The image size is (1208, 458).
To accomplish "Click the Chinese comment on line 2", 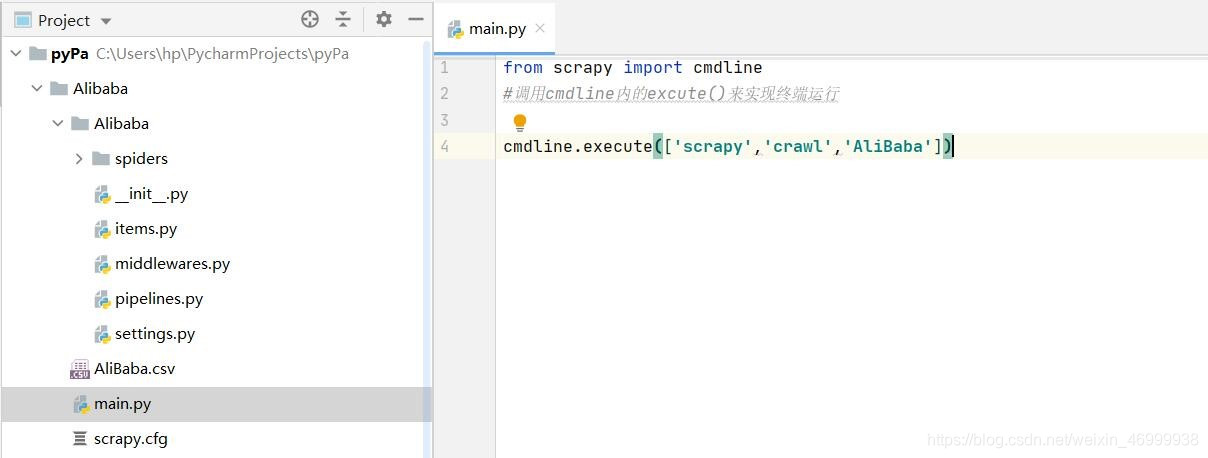I will tap(671, 94).
